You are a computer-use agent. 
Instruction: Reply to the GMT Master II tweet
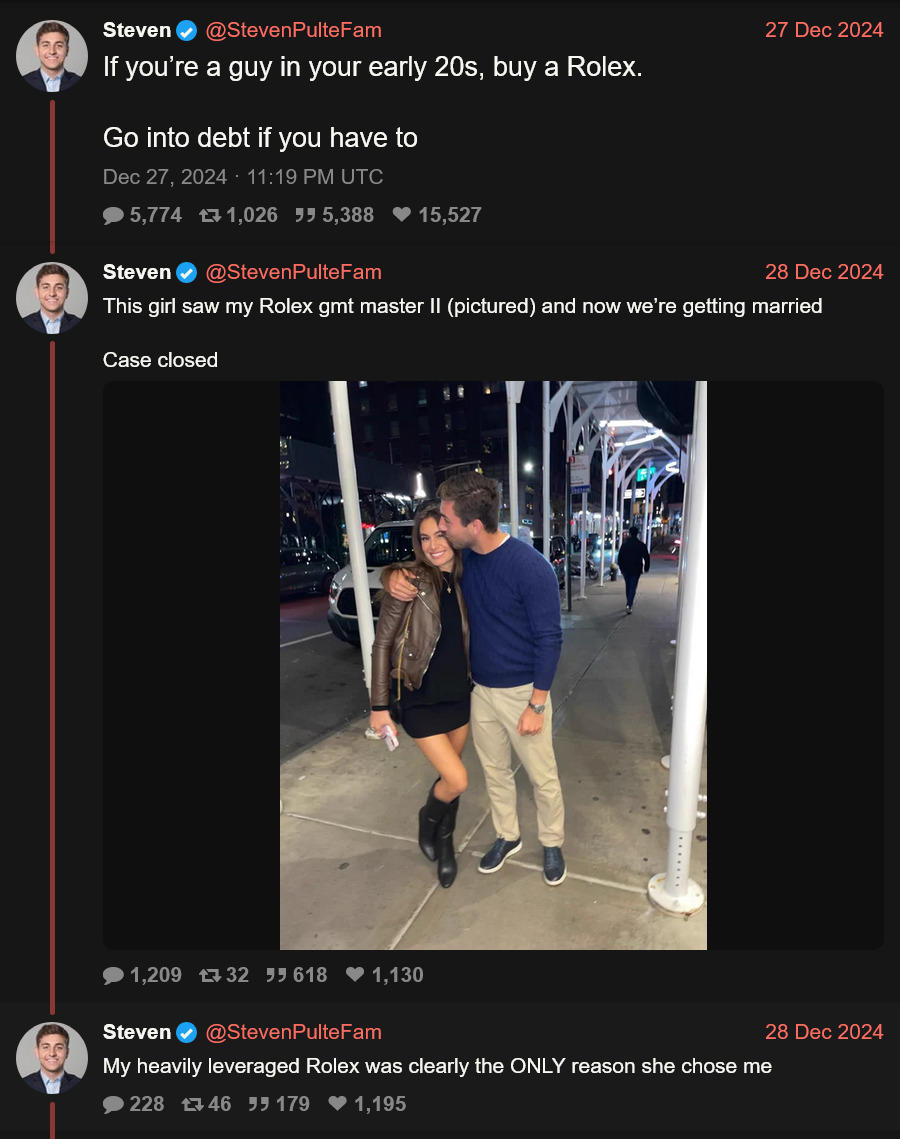pyautogui.click(x=113, y=974)
